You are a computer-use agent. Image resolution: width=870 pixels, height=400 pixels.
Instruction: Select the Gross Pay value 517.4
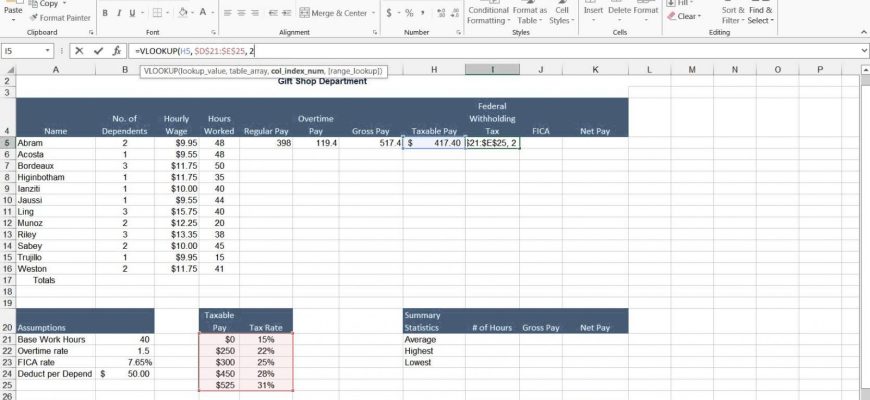tap(371, 143)
